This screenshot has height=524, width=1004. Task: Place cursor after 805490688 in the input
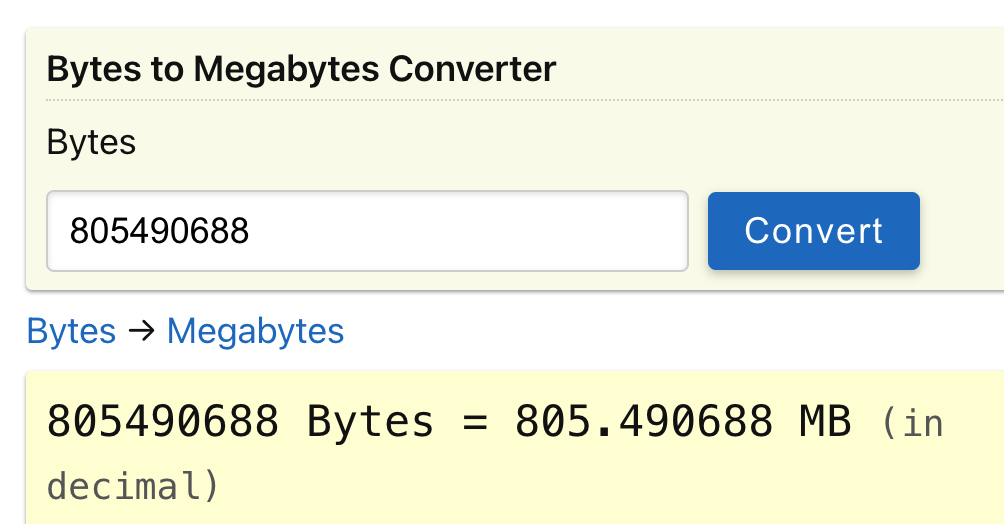click(x=250, y=231)
